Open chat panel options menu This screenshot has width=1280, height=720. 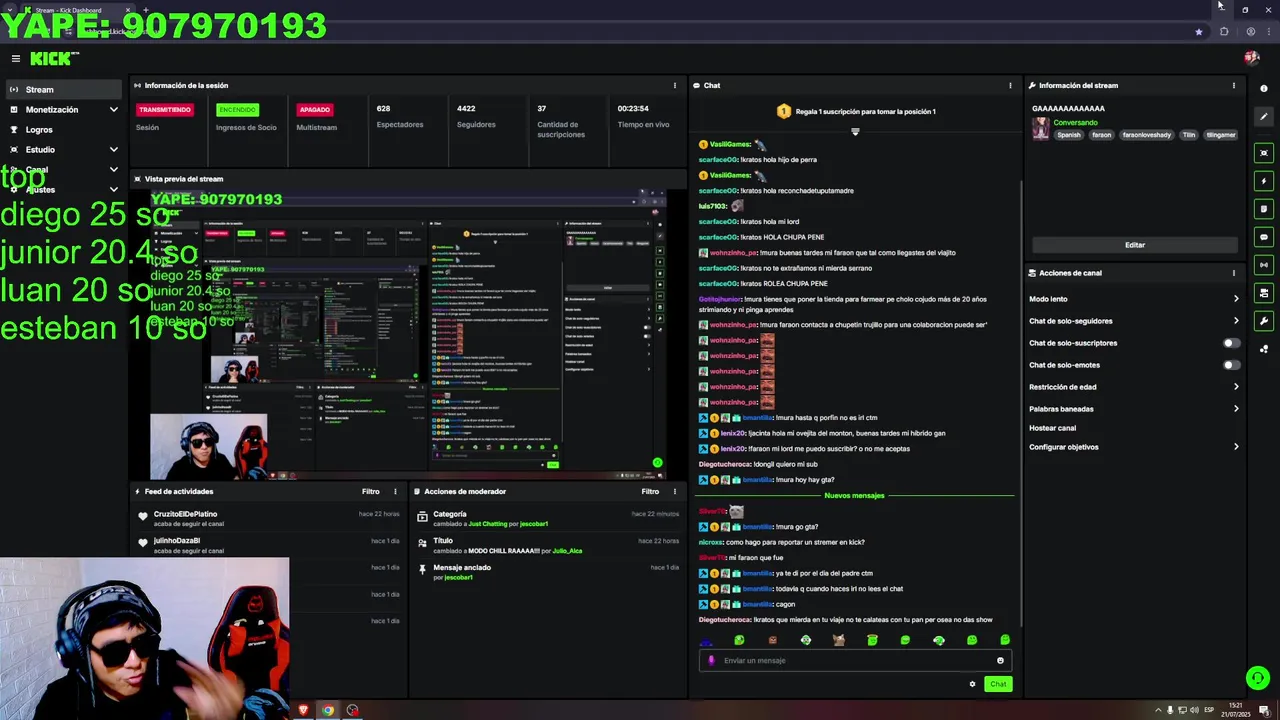coord(1010,85)
